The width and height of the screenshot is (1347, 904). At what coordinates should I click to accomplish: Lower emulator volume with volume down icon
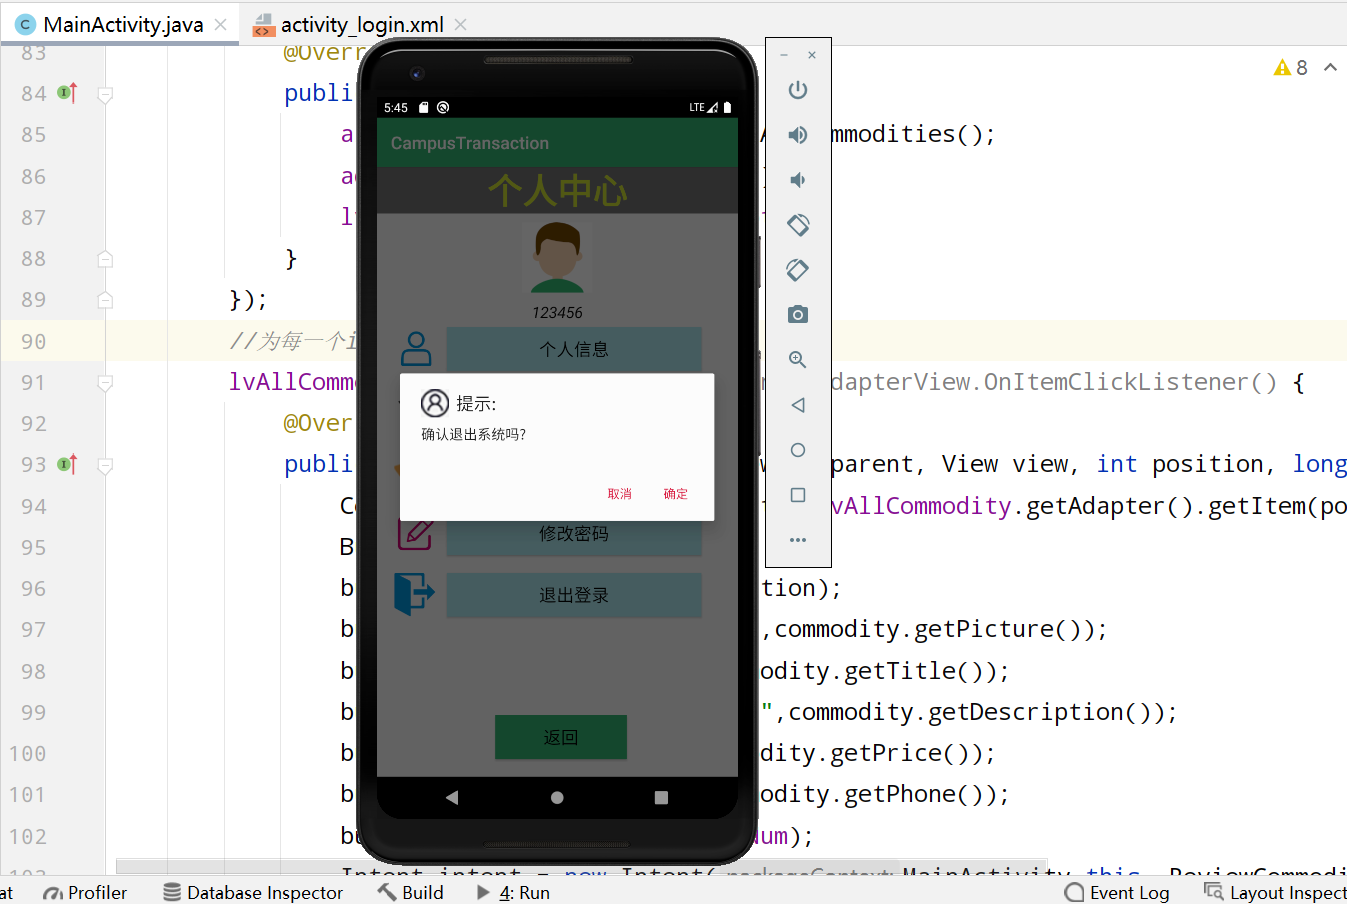coord(797,180)
